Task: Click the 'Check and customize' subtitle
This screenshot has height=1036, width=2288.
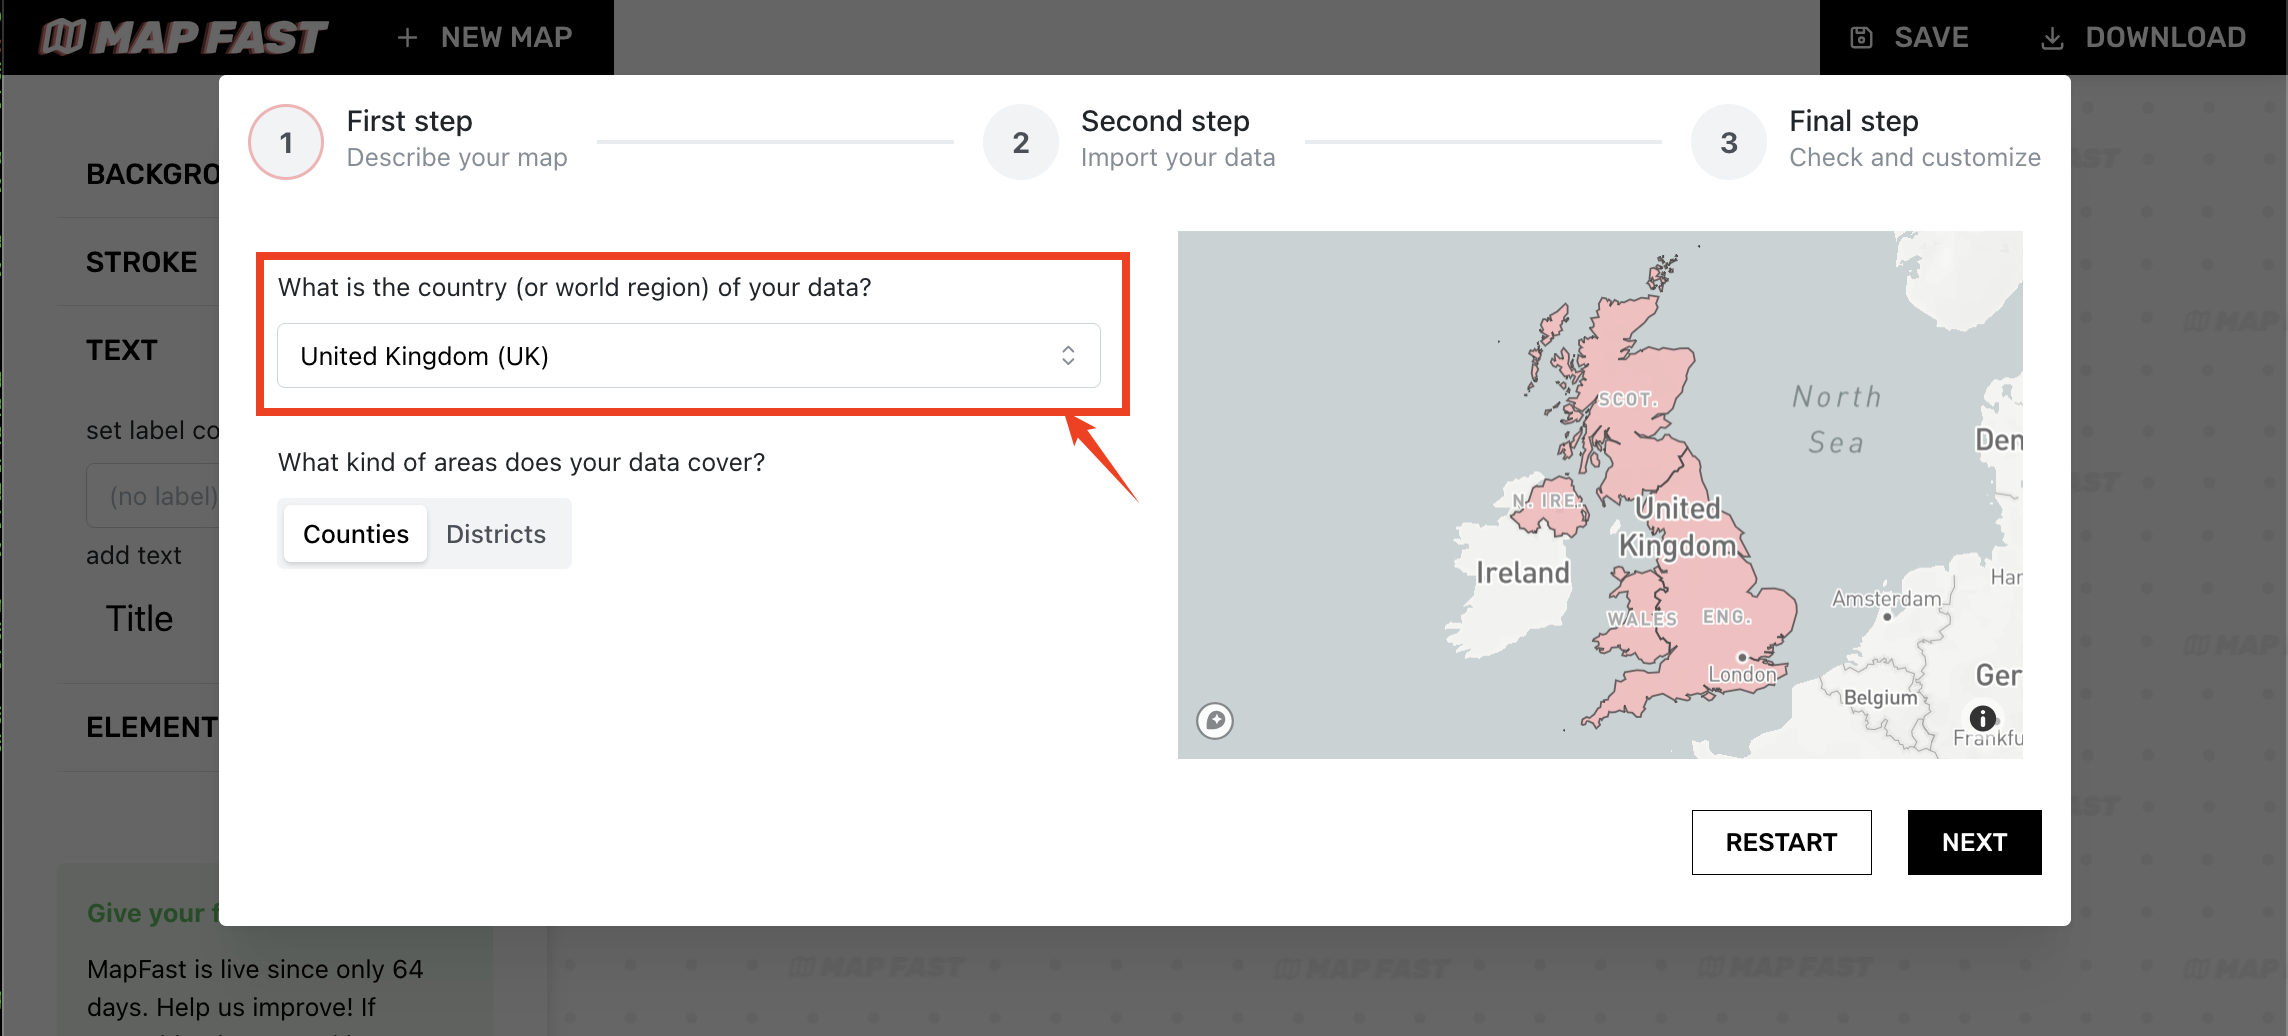Action: (x=1915, y=158)
